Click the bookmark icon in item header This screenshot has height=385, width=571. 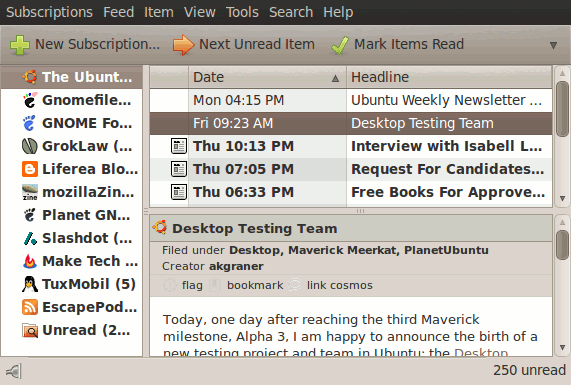click(x=215, y=285)
